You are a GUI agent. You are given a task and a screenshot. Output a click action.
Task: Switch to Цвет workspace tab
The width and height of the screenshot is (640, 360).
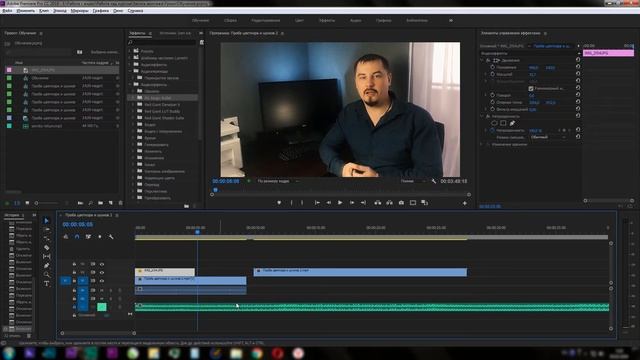coord(299,20)
